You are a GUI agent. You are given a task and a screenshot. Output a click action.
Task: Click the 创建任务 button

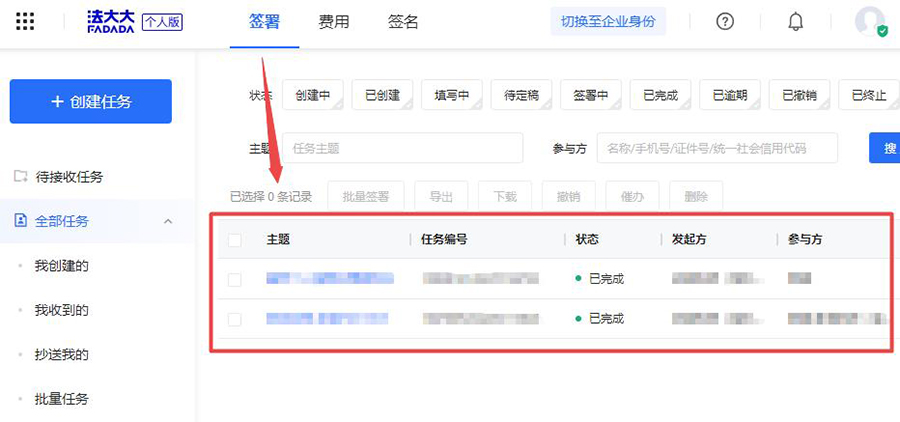click(90, 102)
